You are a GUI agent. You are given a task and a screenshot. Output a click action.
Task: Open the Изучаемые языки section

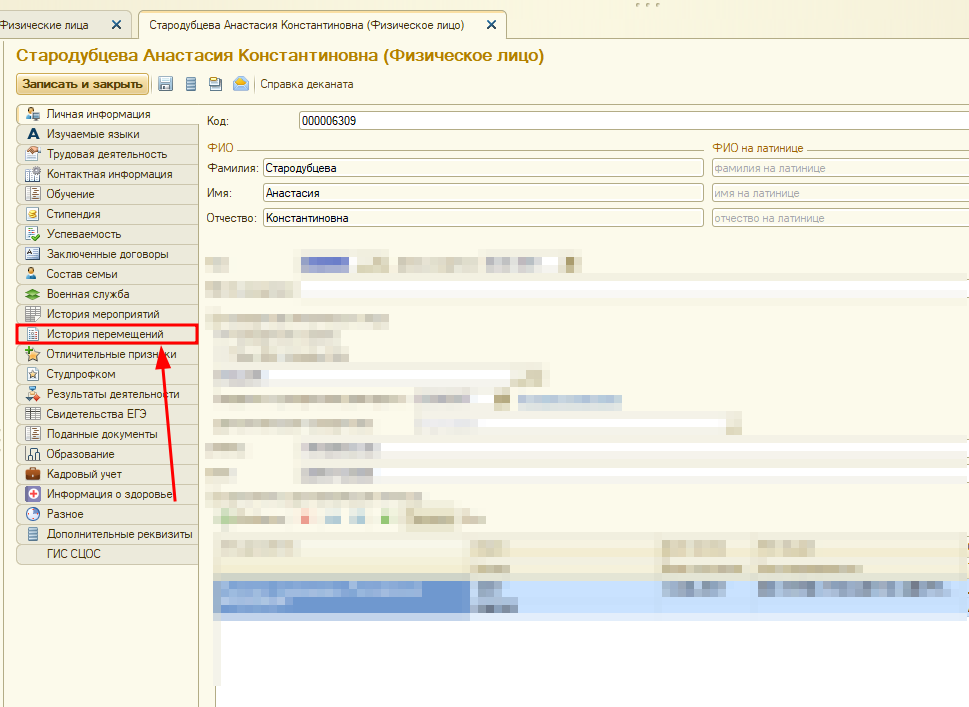point(92,134)
